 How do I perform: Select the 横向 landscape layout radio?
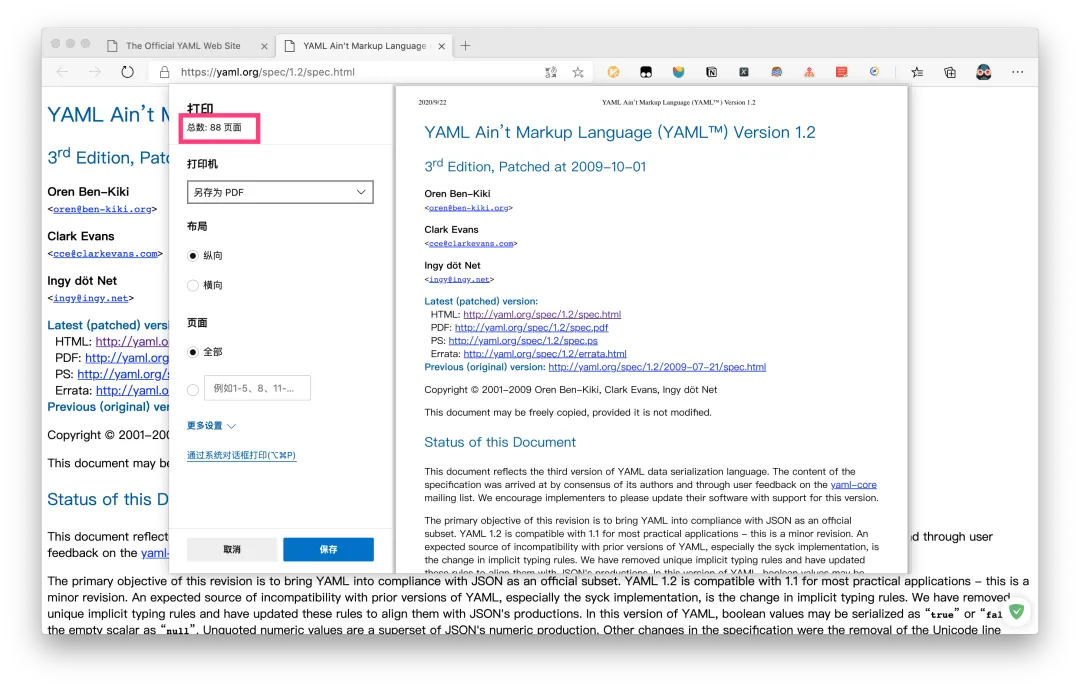[x=193, y=285]
